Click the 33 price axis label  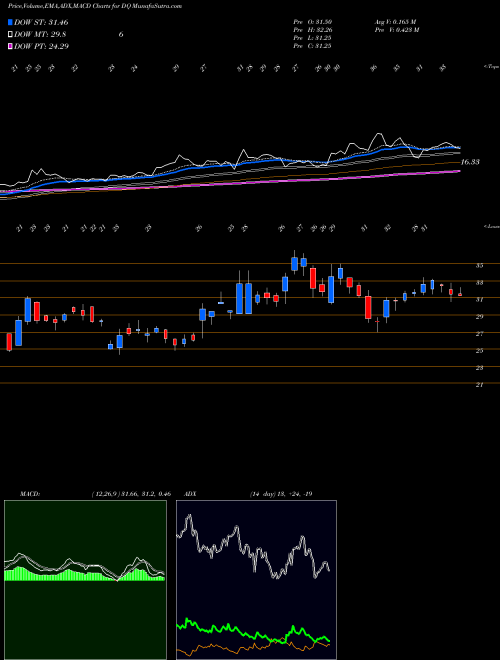tap(479, 282)
